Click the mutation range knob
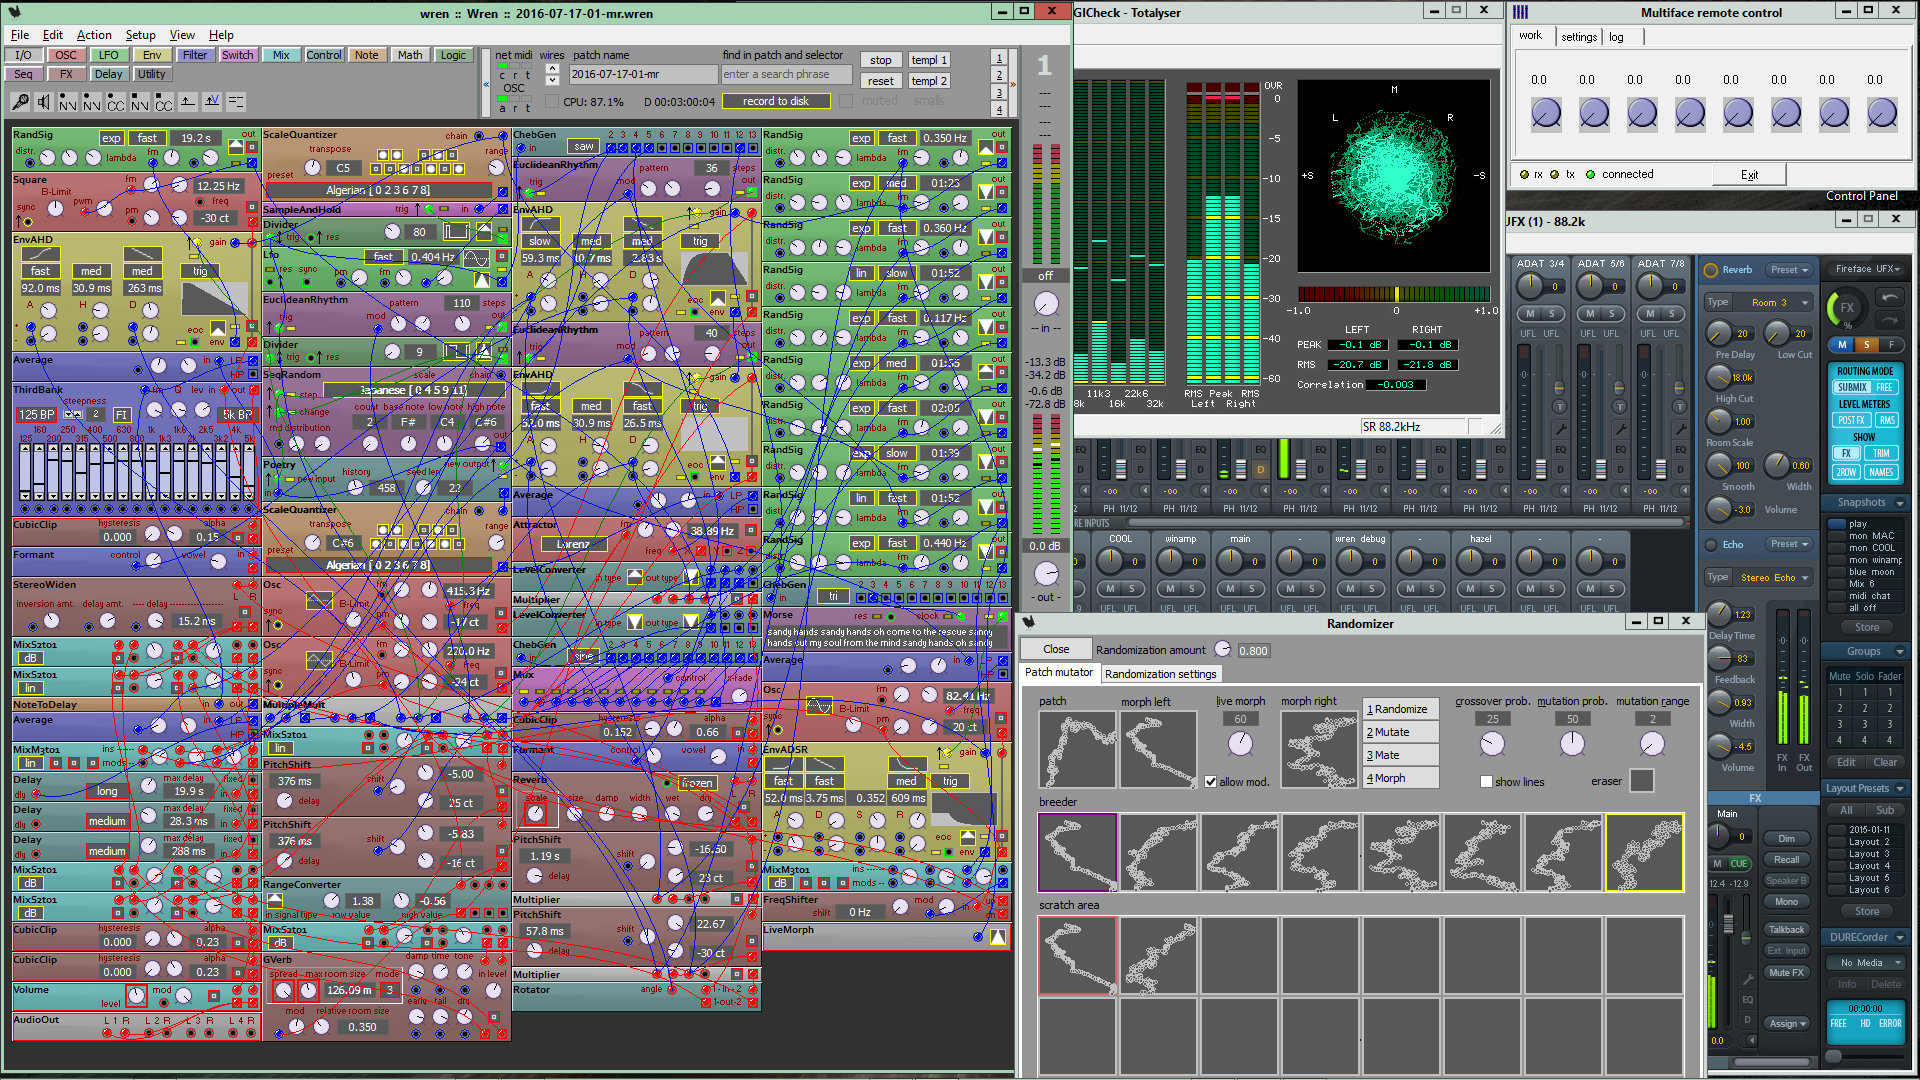Screen dimensions: 1920x1080 (x=1652, y=744)
